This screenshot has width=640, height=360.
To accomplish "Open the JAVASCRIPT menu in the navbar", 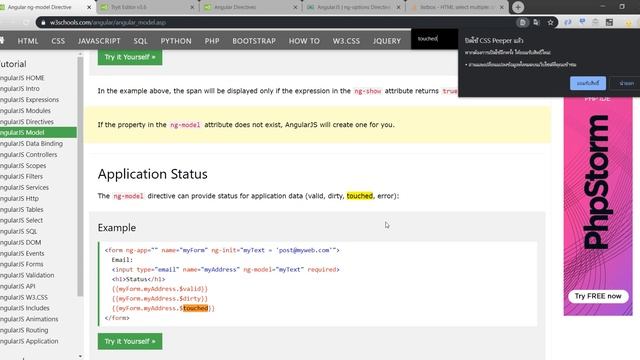I will pos(99,41).
